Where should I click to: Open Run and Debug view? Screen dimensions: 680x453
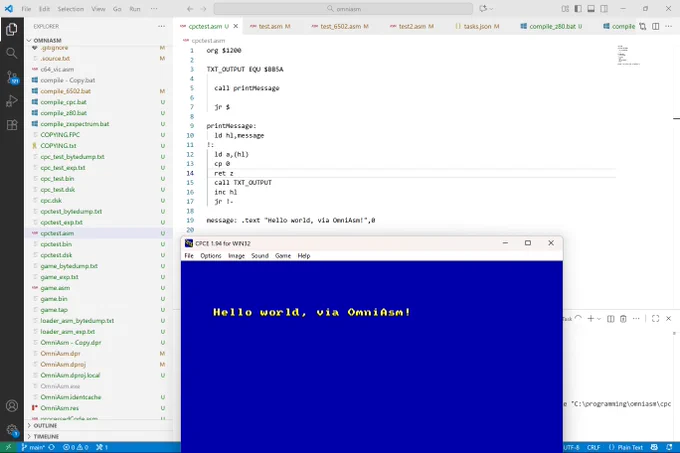click(12, 101)
